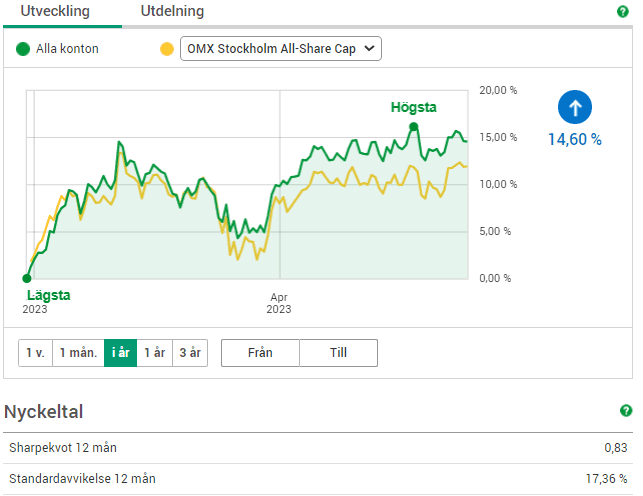
Task: Toggle the yellow index legend dot
Action: (x=167, y=49)
